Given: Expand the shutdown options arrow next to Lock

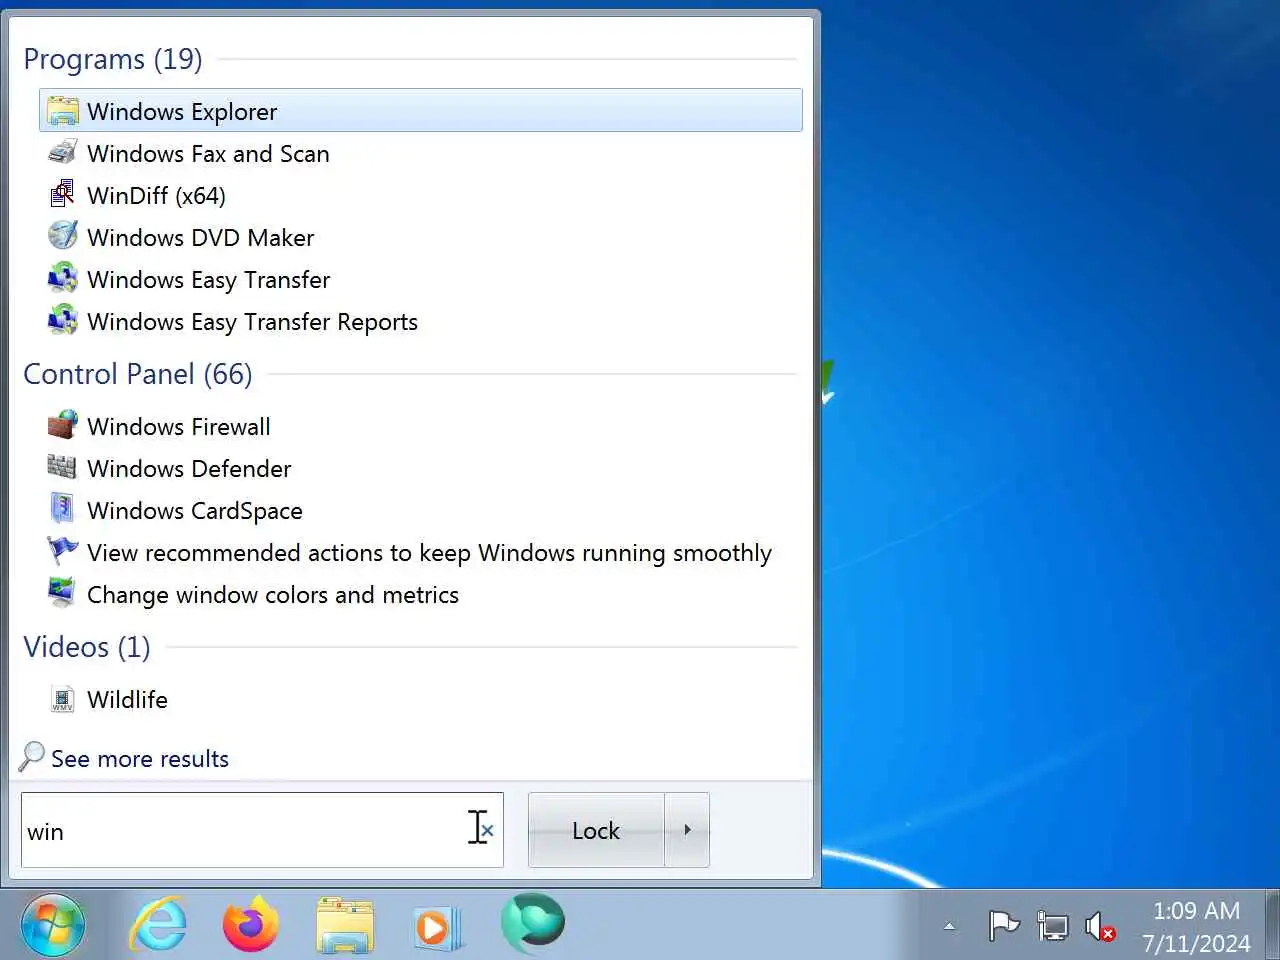Looking at the screenshot, I should pyautogui.click(x=687, y=830).
